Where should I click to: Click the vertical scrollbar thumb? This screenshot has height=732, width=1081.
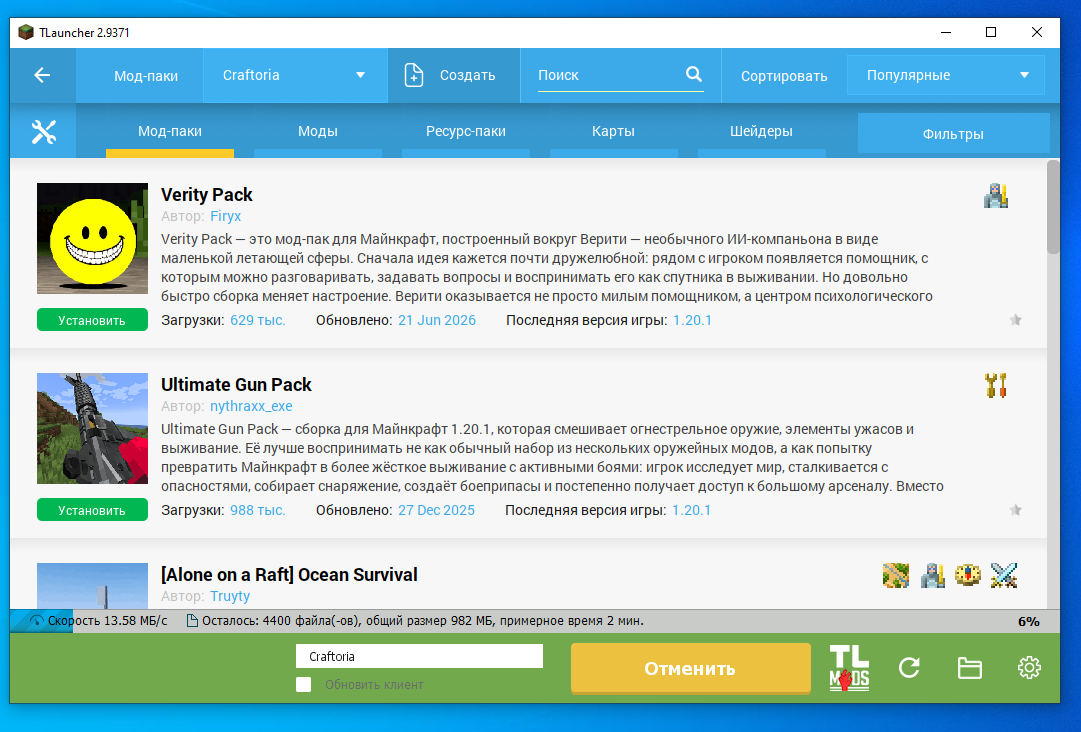[1053, 207]
